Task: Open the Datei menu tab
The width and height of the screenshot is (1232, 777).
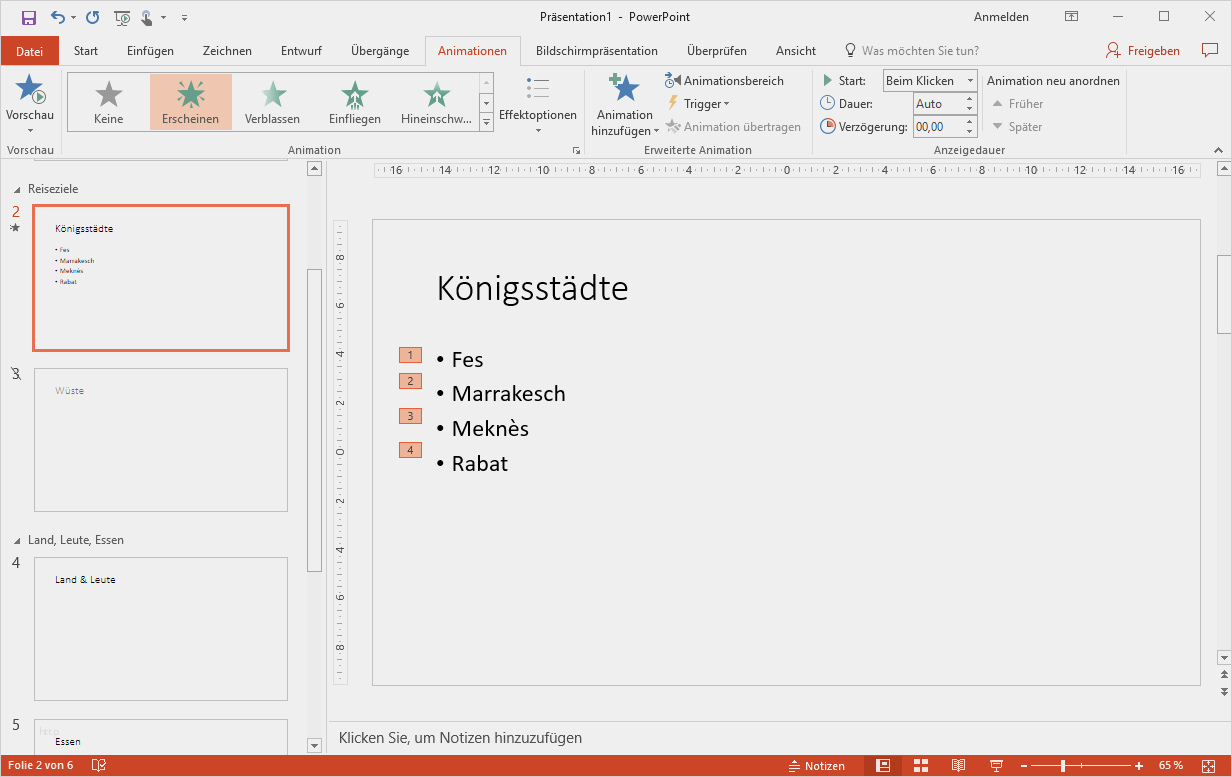Action: [x=30, y=51]
